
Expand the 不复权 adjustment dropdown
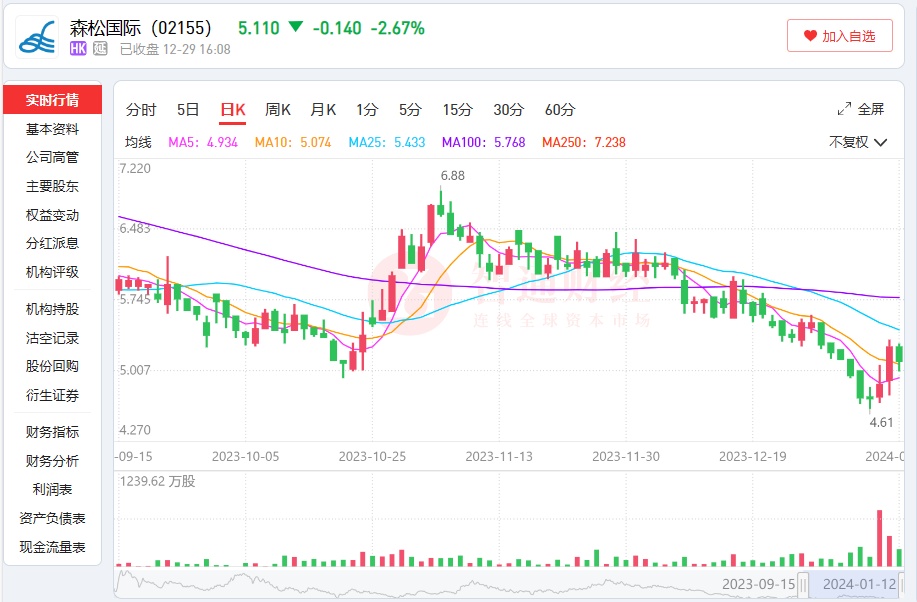858,142
